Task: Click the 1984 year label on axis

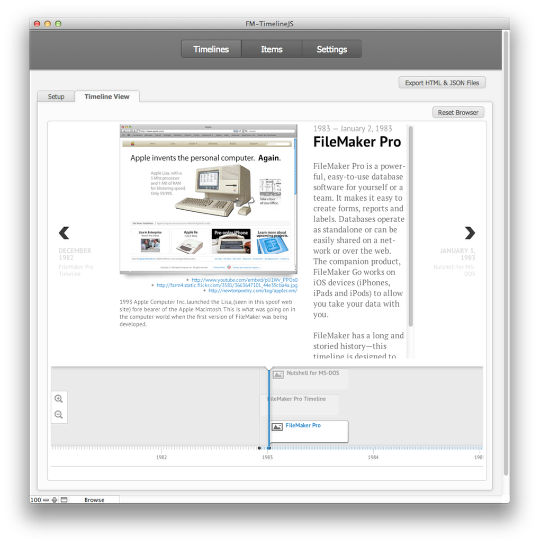Action: 373,457
